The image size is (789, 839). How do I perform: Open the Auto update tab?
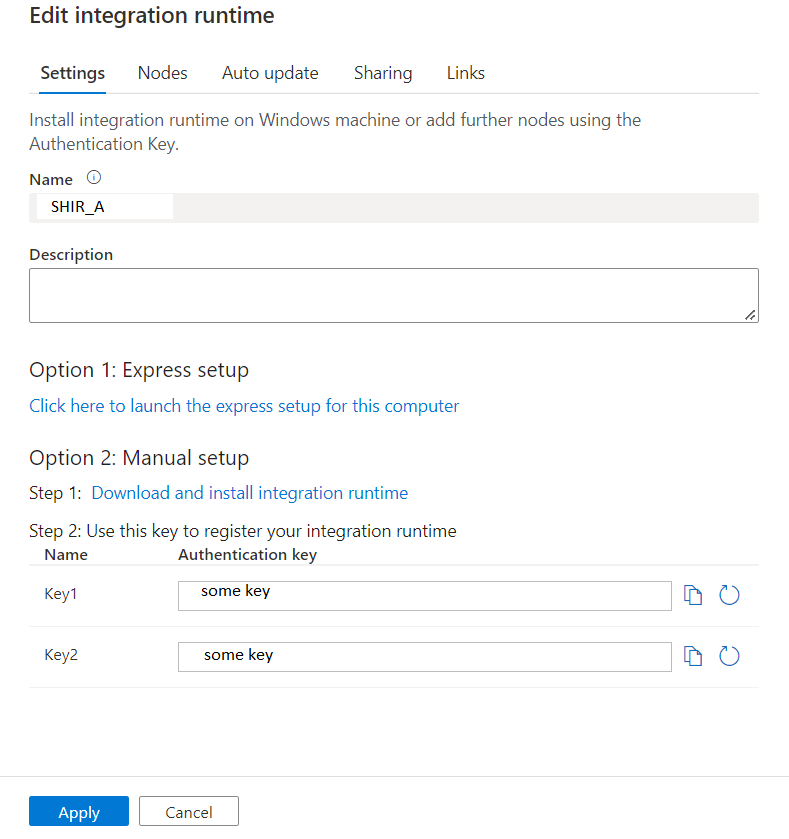pyautogui.click(x=270, y=72)
